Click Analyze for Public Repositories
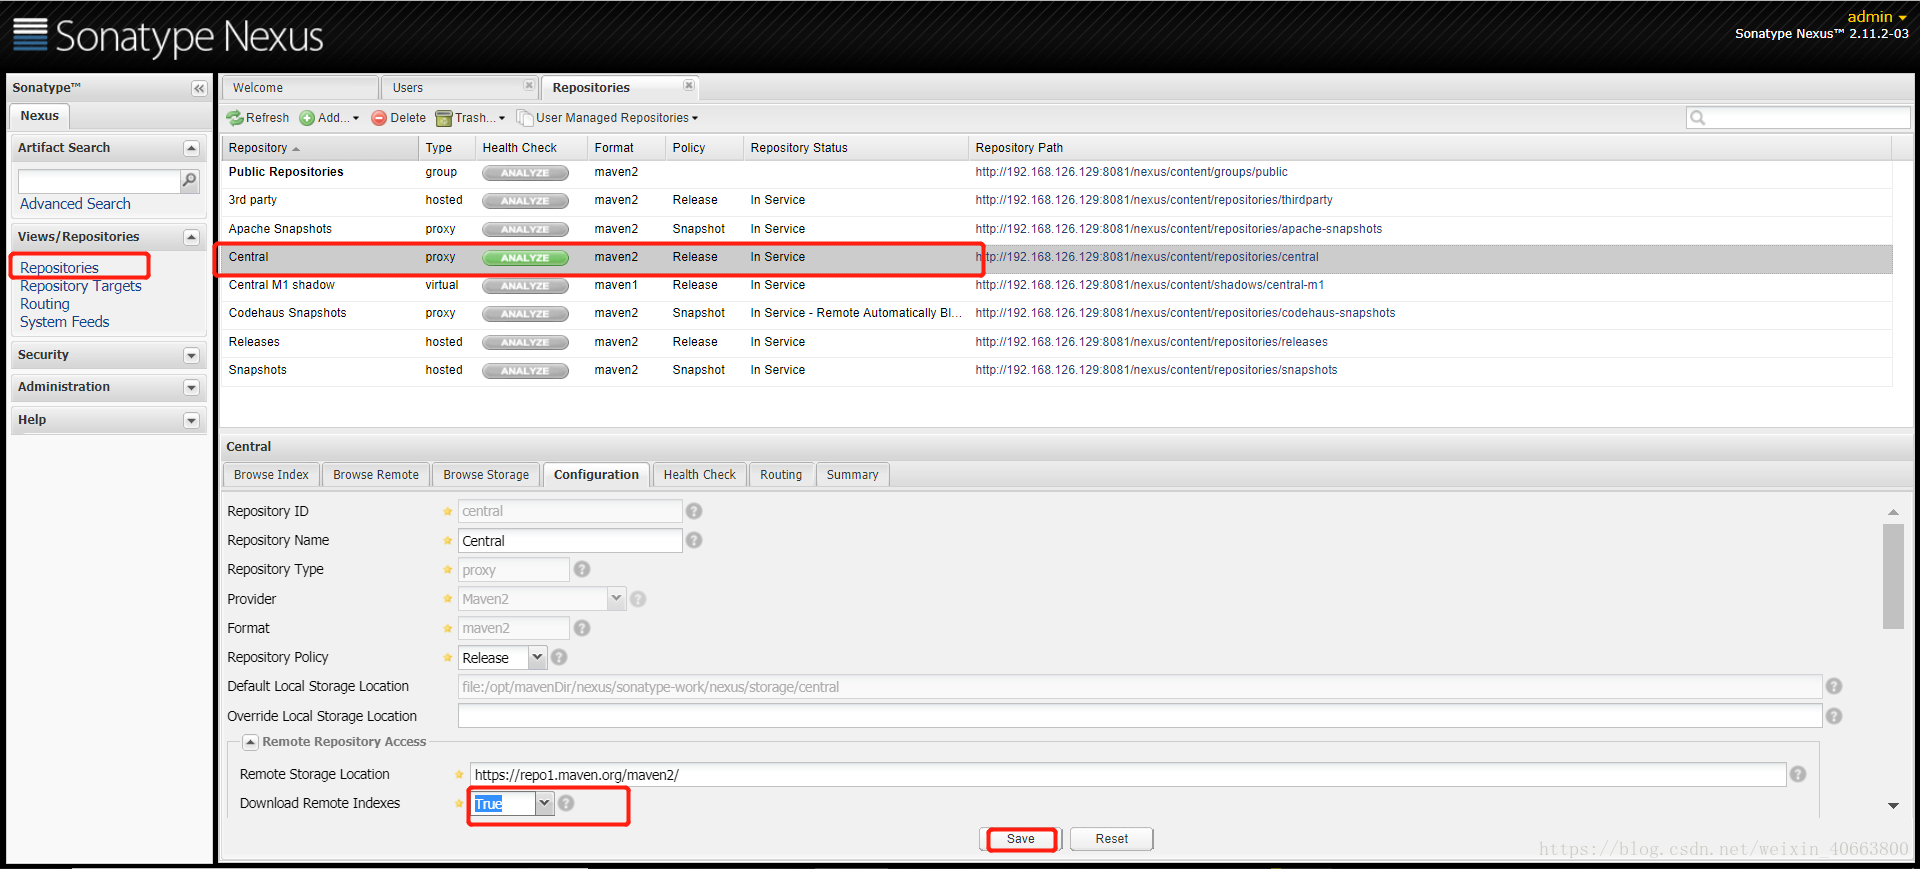This screenshot has height=869, width=1920. (x=525, y=173)
